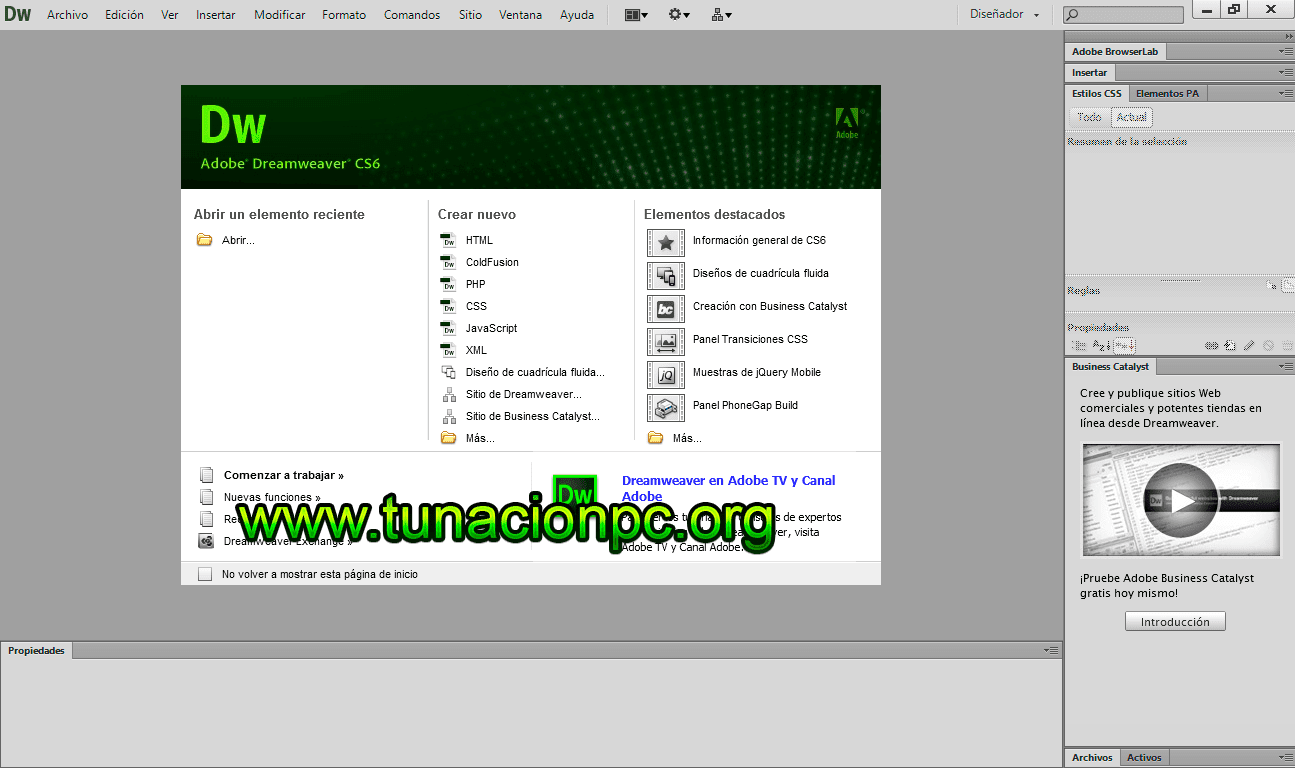Image resolution: width=1295 pixels, height=768 pixels.
Task: Click the JavaScript document icon
Action: click(448, 328)
